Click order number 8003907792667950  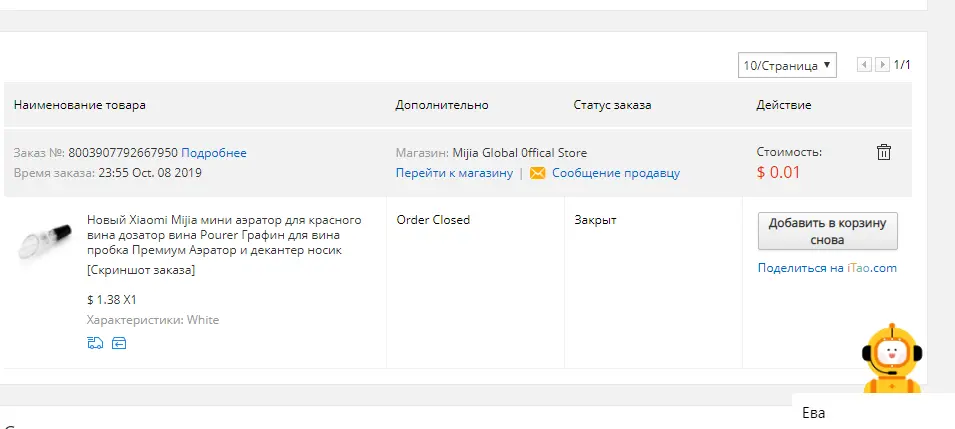coord(123,152)
